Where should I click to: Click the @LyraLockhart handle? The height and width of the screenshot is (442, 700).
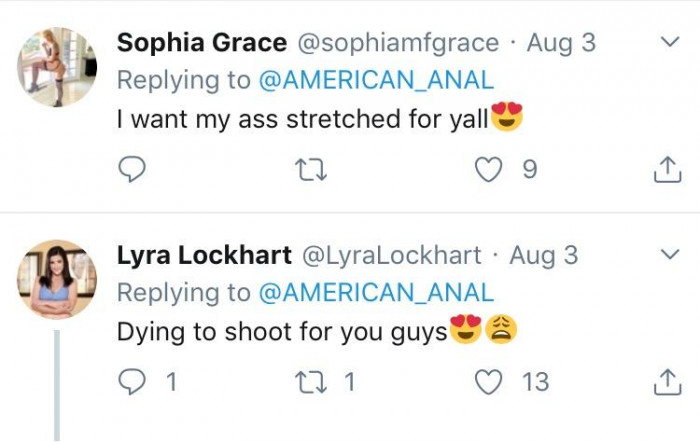(x=391, y=255)
